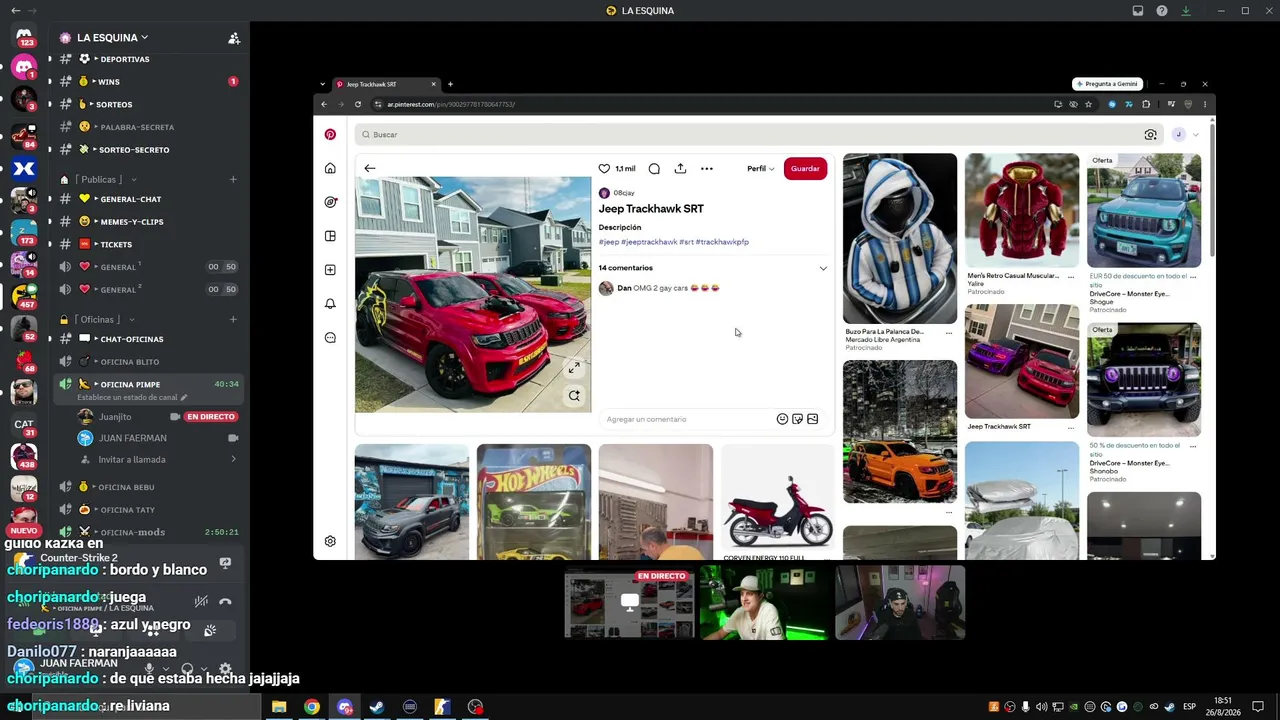Viewport: 1280px width, 720px height.
Task: Open the Hot Wheels pin thumbnail
Action: tap(534, 502)
